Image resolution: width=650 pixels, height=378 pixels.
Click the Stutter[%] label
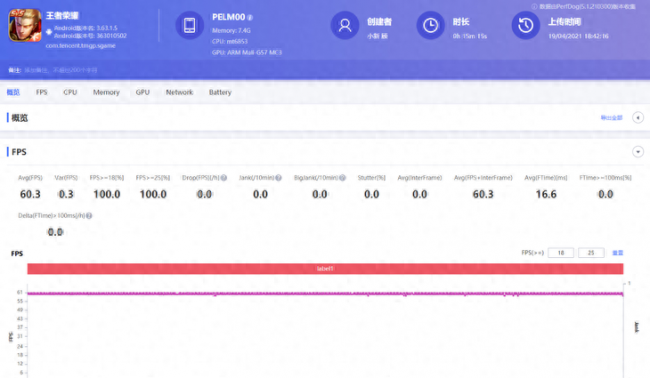(x=371, y=178)
